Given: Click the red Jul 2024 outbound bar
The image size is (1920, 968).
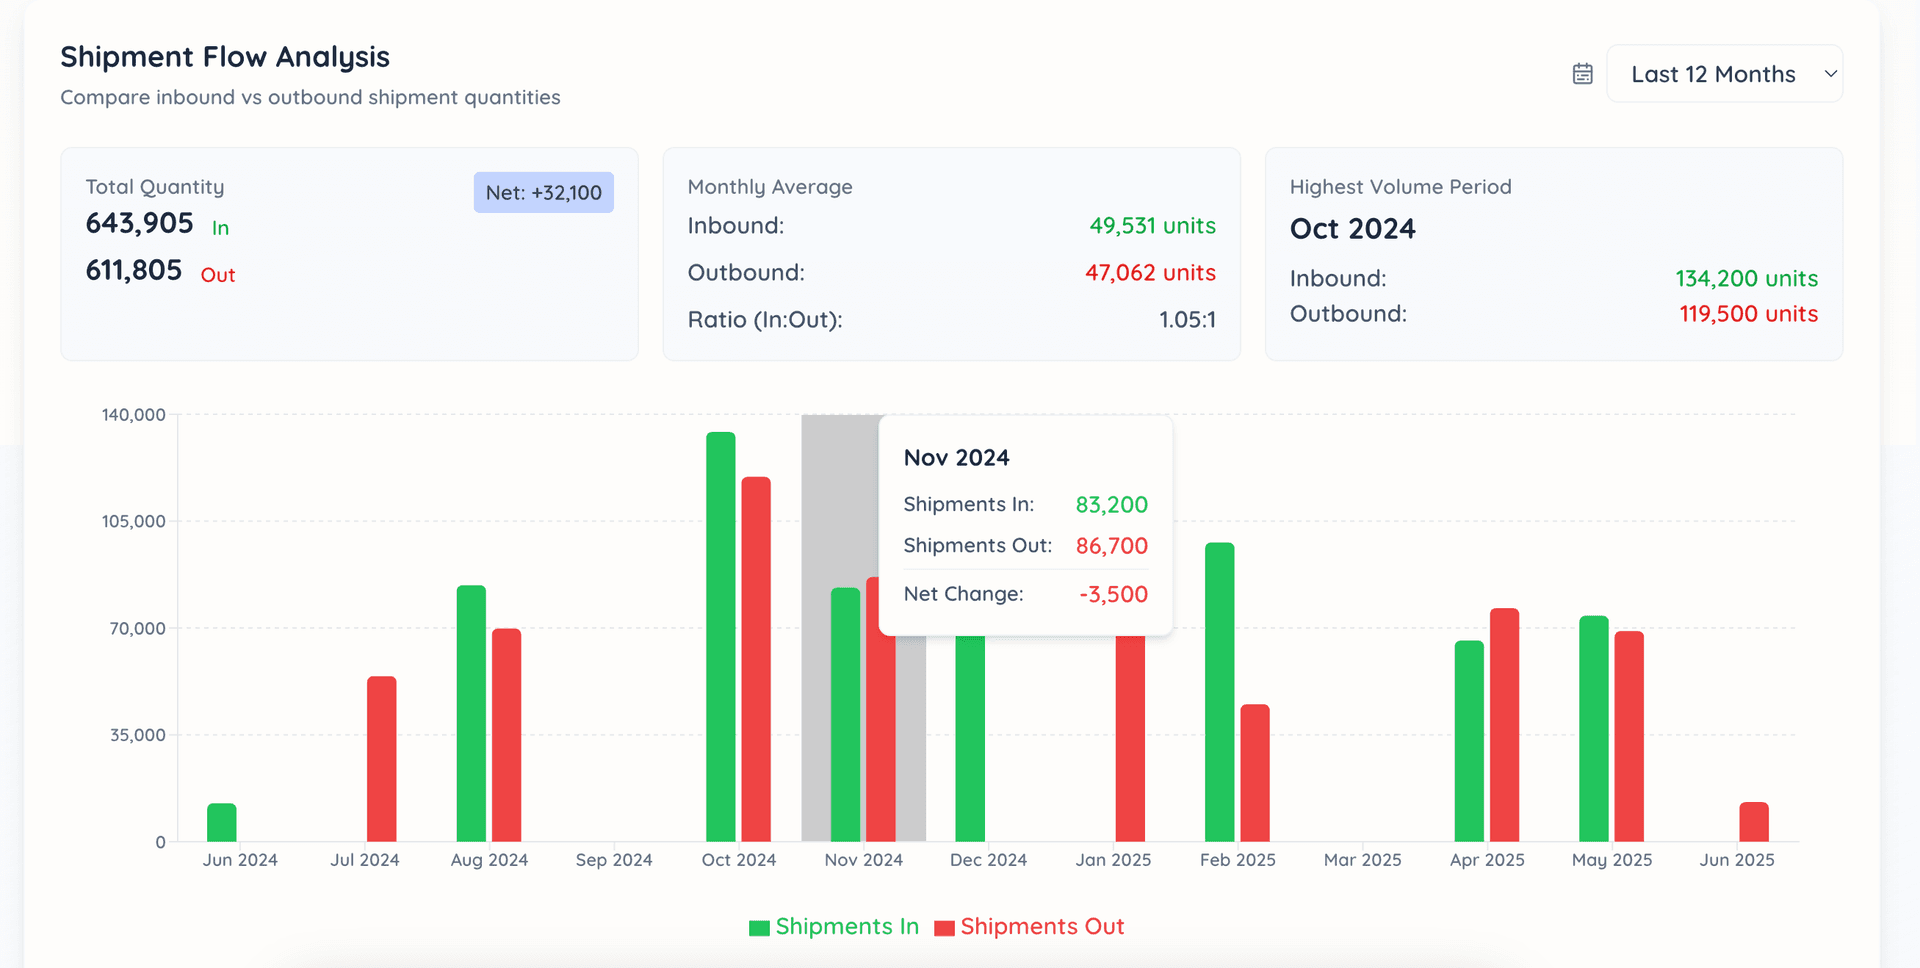Looking at the screenshot, I should [381, 759].
